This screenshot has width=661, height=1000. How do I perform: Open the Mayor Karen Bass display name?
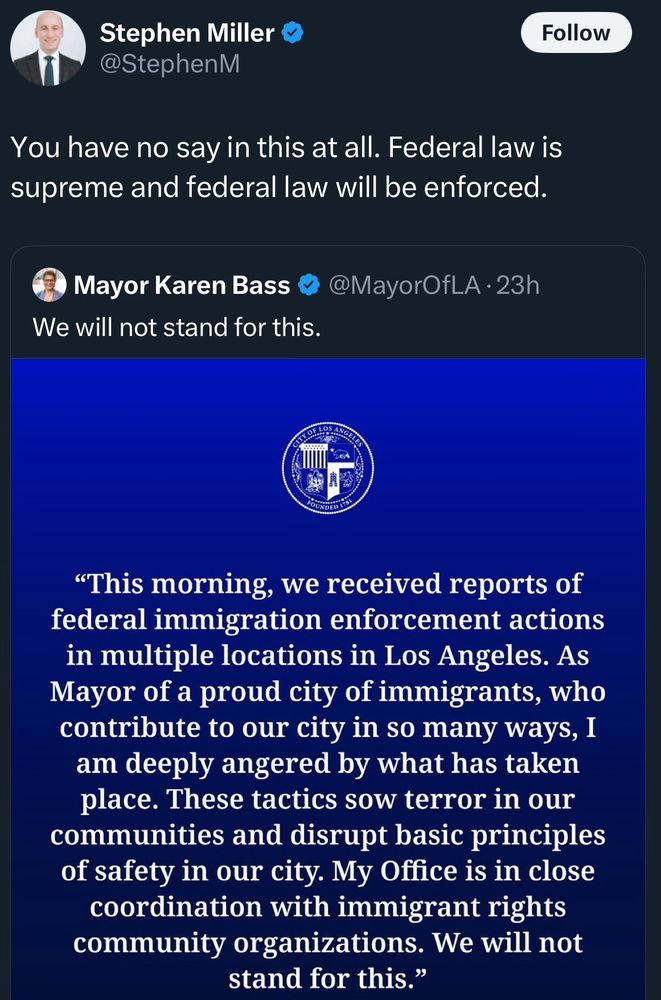(x=182, y=286)
